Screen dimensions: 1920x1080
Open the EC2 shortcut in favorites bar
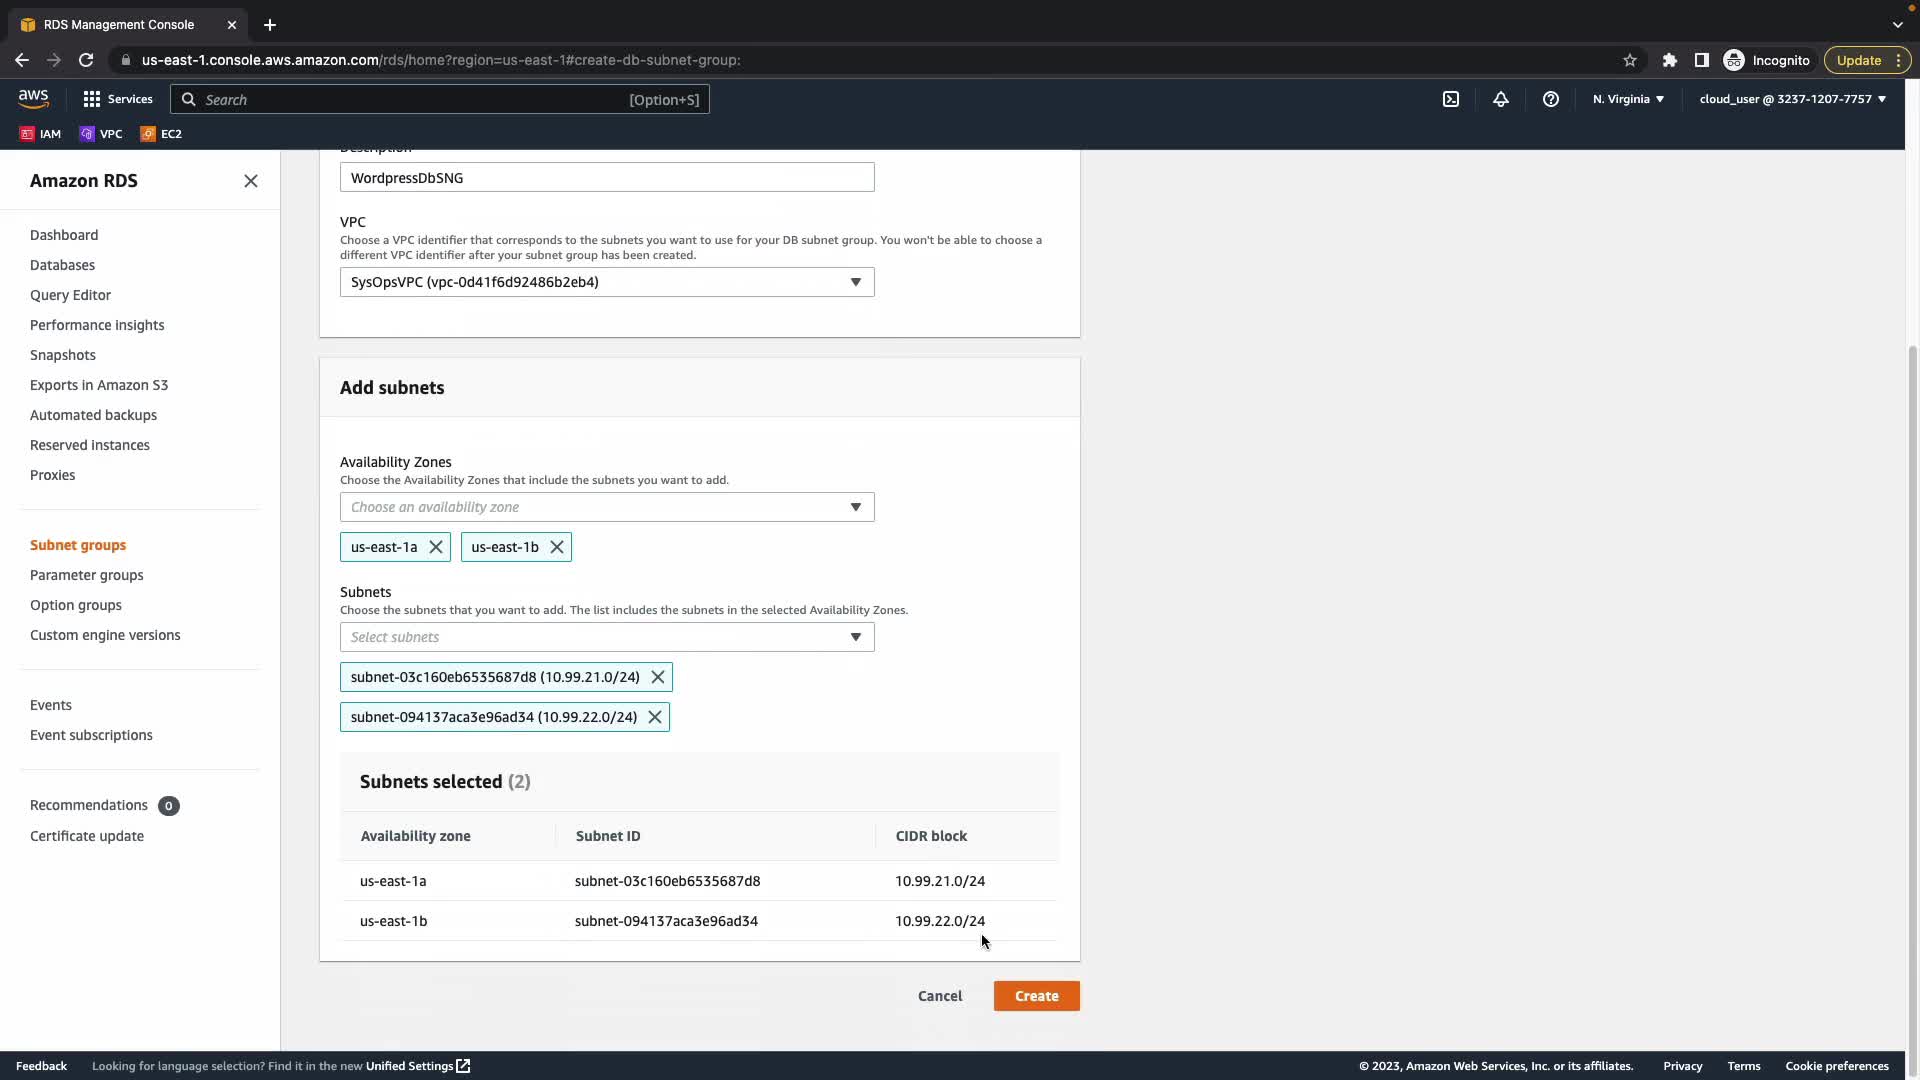(x=161, y=134)
